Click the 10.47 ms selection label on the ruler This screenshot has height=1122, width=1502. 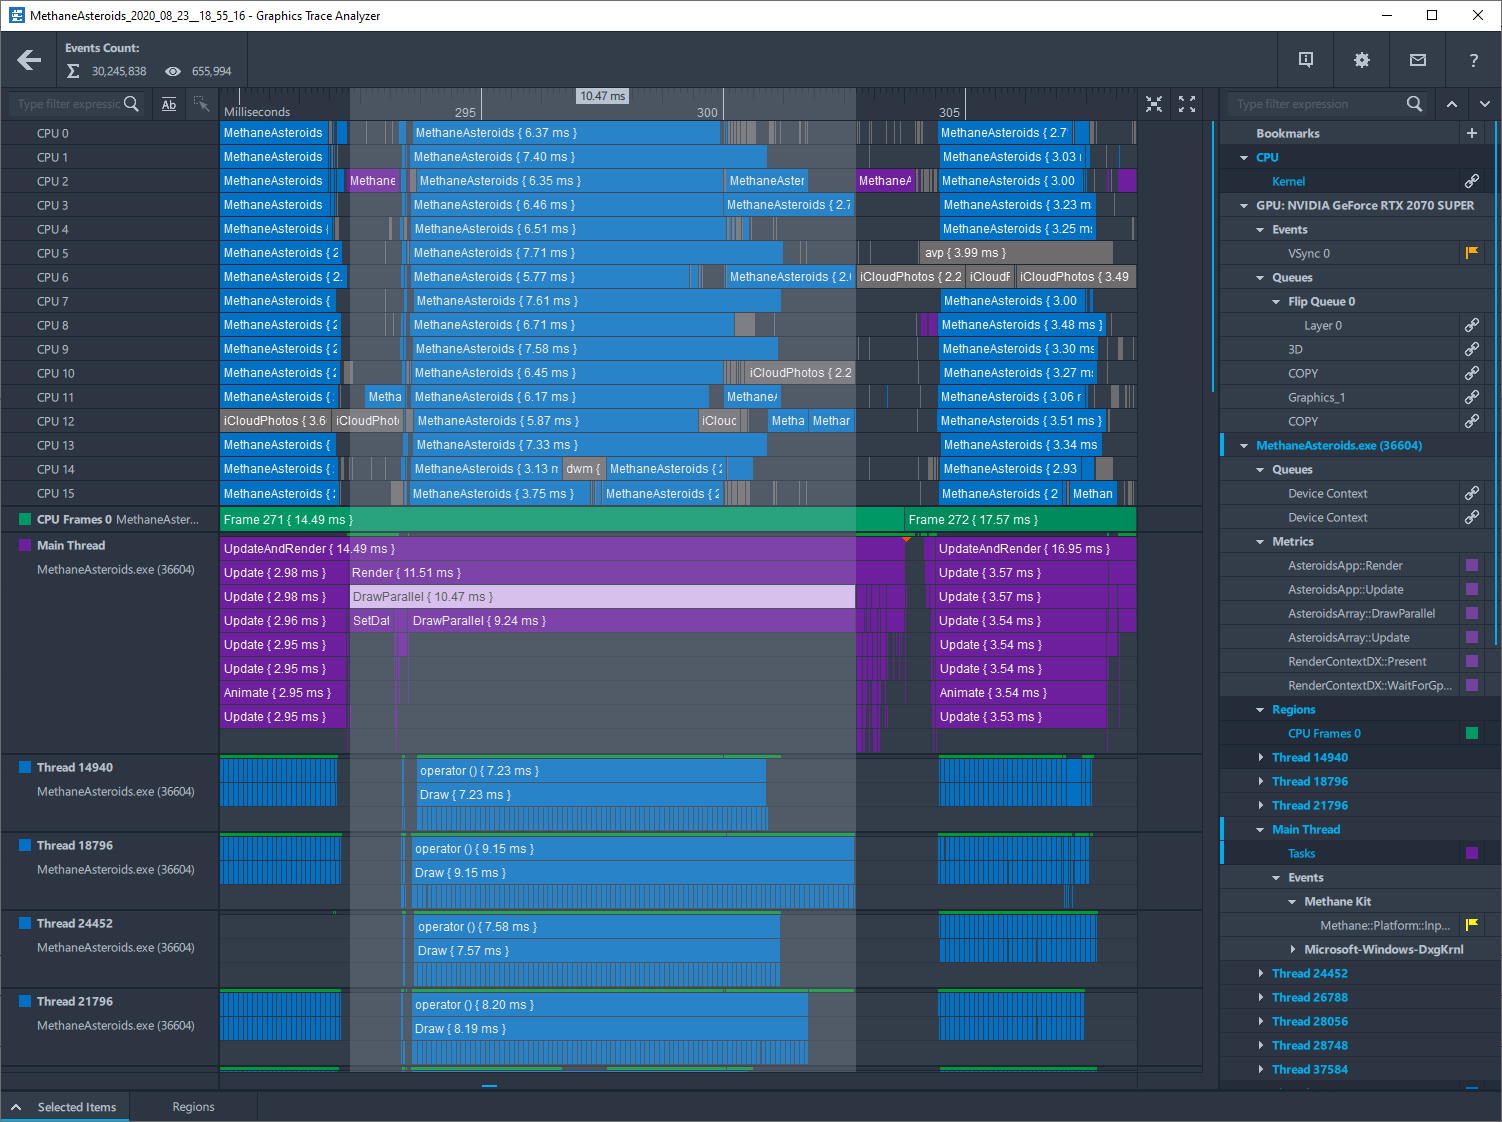602,96
